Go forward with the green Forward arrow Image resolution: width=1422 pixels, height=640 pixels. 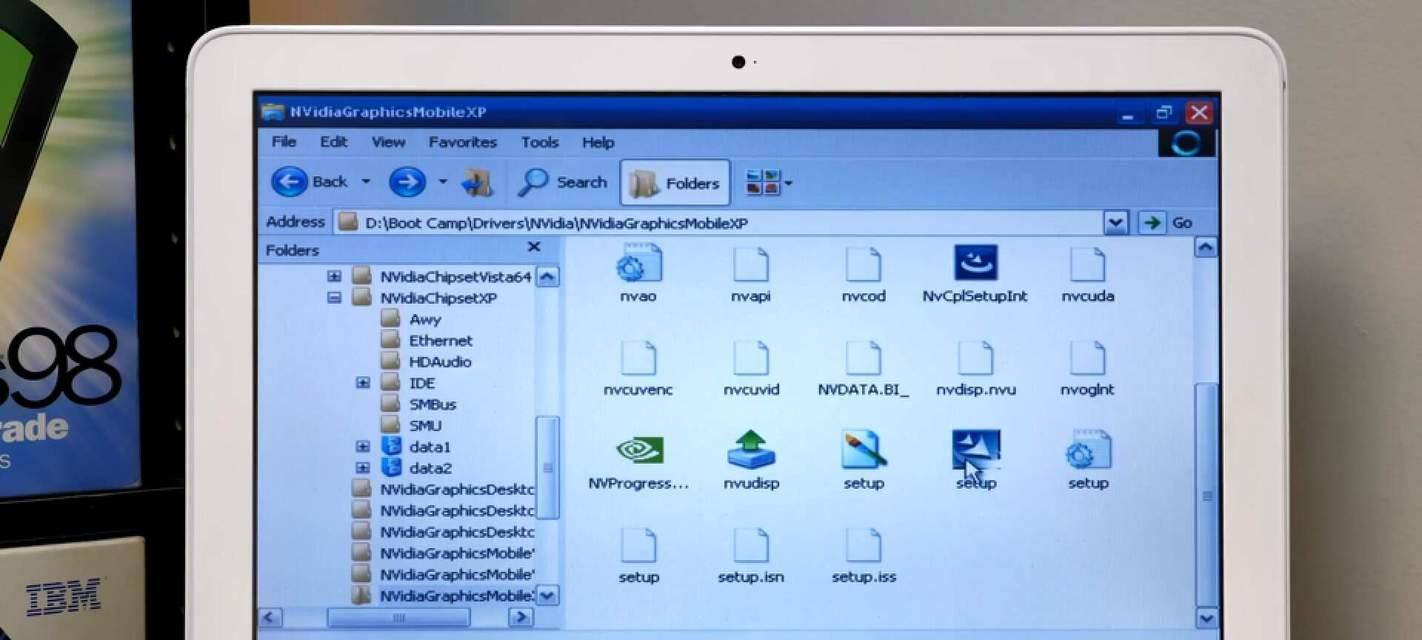pyautogui.click(x=407, y=182)
